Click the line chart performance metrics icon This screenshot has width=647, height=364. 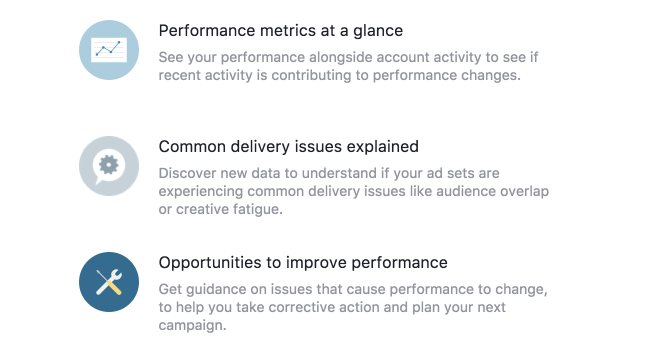(109, 50)
